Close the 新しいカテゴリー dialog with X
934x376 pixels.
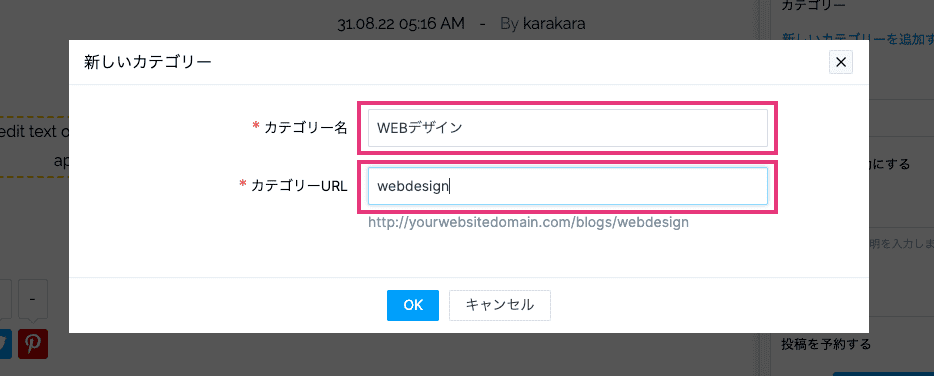(x=840, y=62)
